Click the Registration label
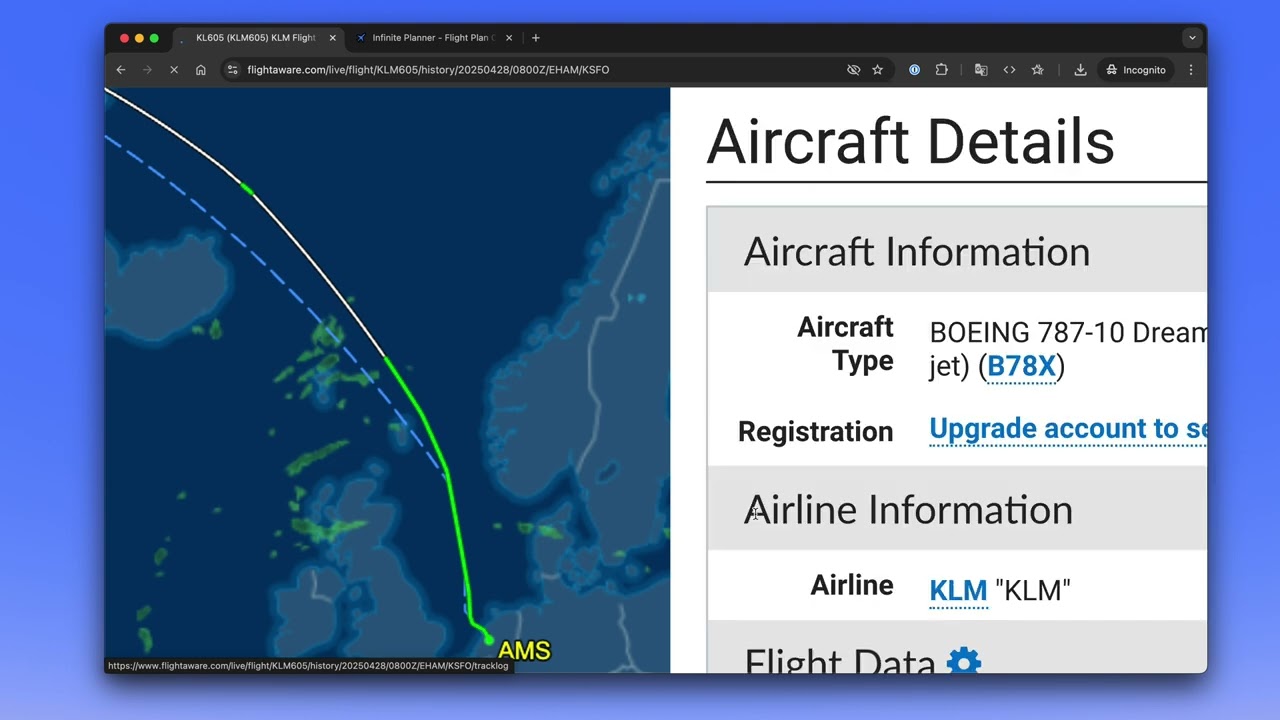The image size is (1280, 720). click(x=815, y=431)
